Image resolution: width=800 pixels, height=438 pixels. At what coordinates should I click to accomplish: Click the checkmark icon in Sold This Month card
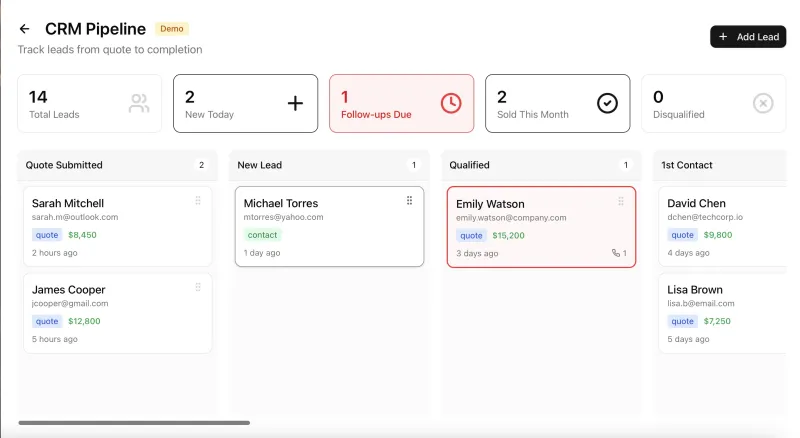coord(607,103)
